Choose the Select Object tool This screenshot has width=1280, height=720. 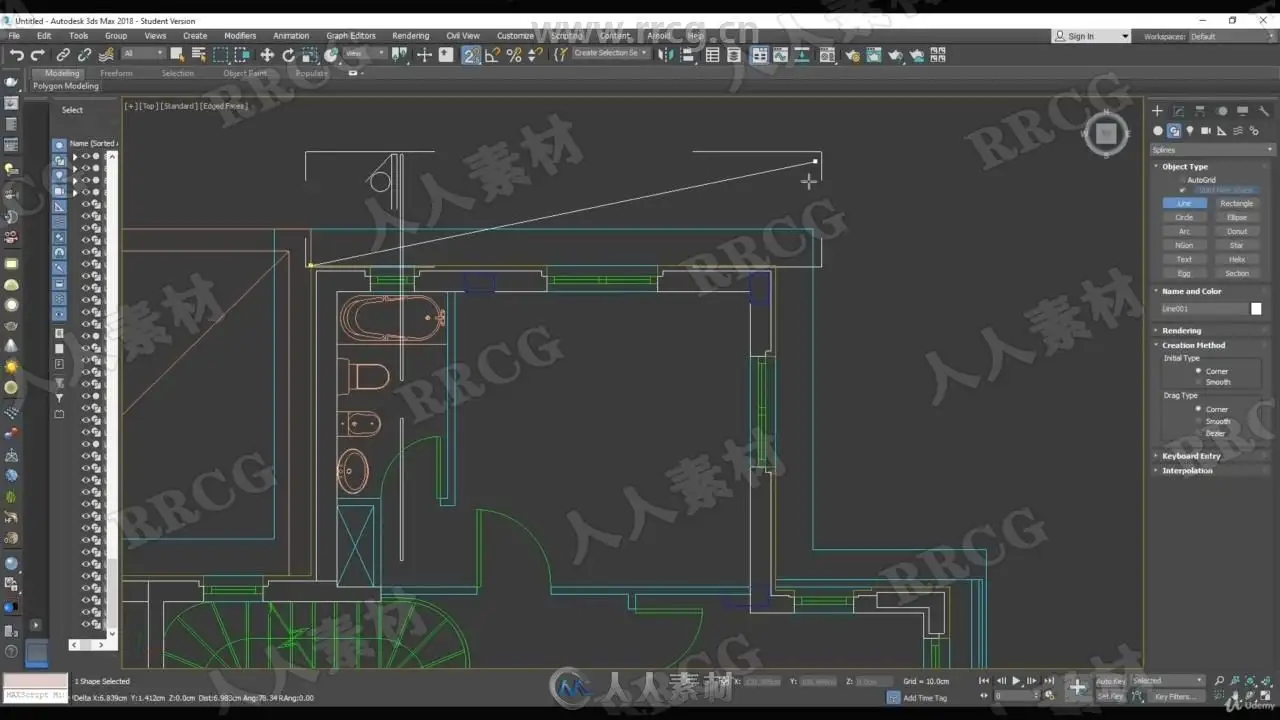[x=177, y=55]
